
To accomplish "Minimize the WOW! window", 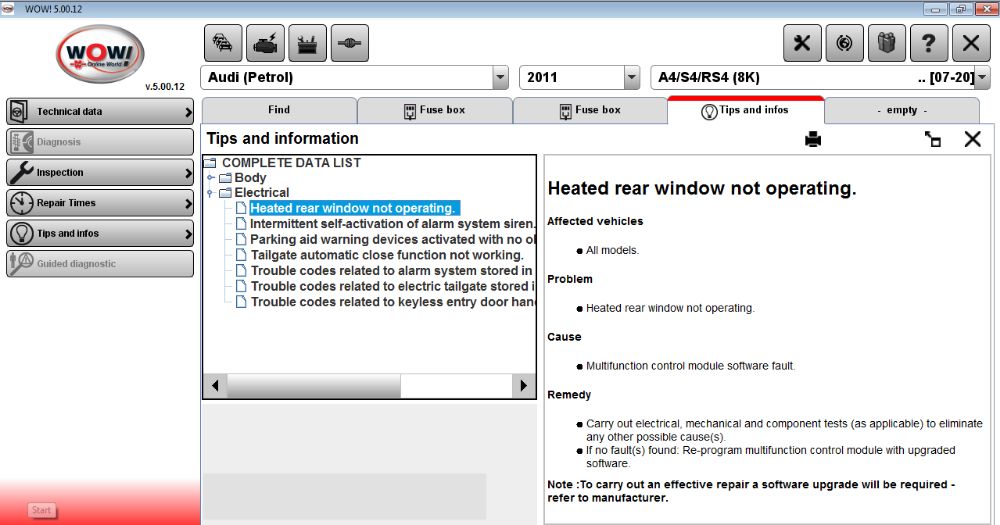I will 936,9.
